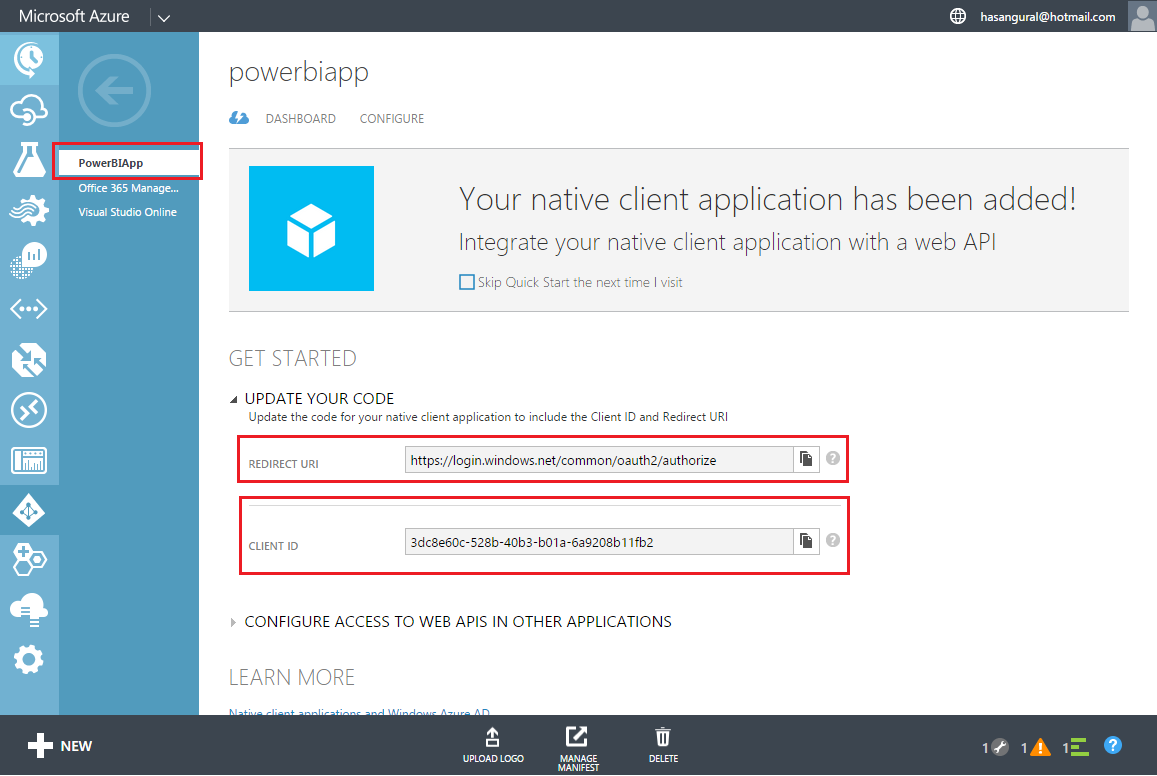The image size is (1157, 776).
Task: Click the Microsoft Azure logo text
Action: [x=74, y=16]
